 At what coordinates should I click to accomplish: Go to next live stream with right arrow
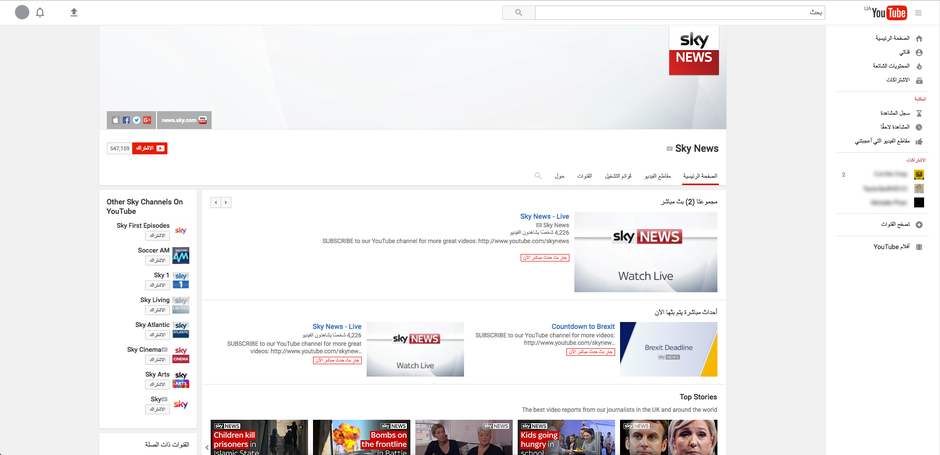coord(226,203)
